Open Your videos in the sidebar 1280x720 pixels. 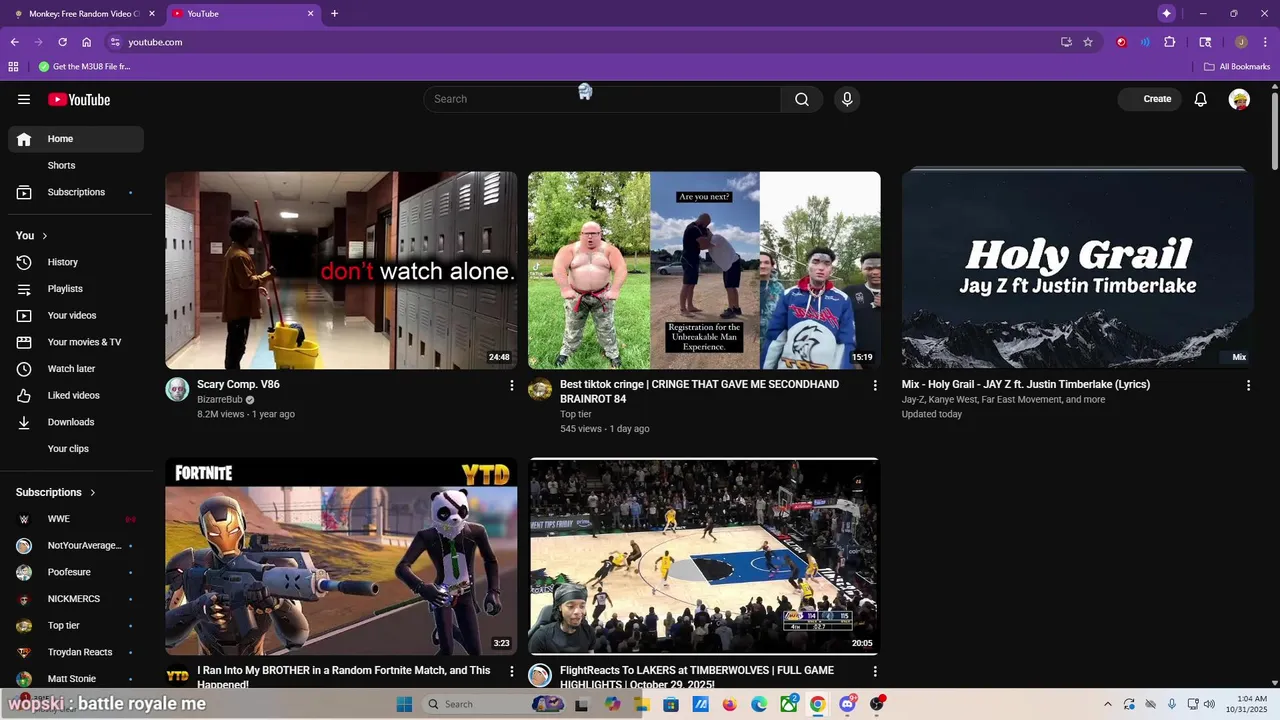[76, 315]
